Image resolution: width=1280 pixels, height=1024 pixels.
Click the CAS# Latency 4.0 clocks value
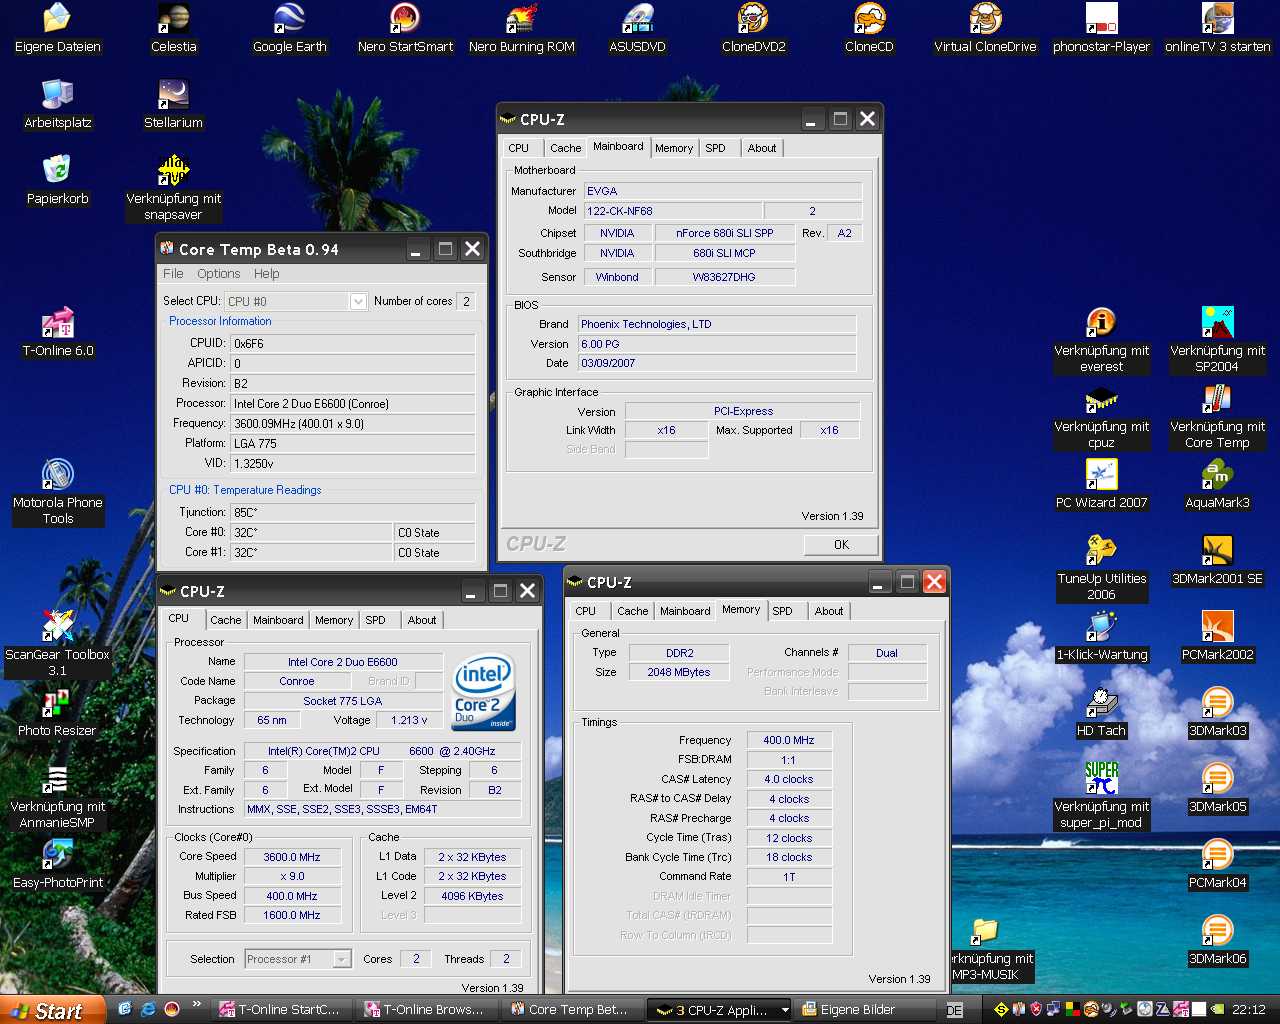pos(789,779)
